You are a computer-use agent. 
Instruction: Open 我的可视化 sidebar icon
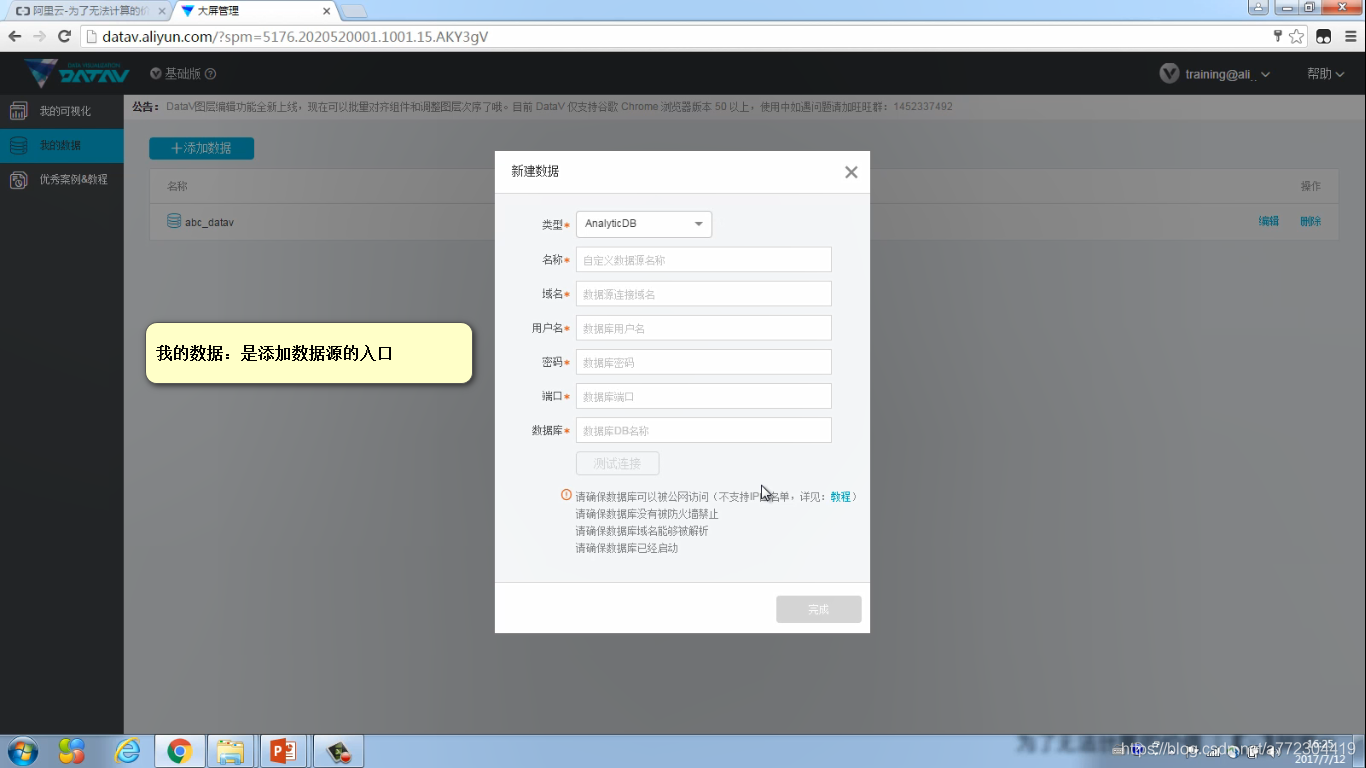18,111
